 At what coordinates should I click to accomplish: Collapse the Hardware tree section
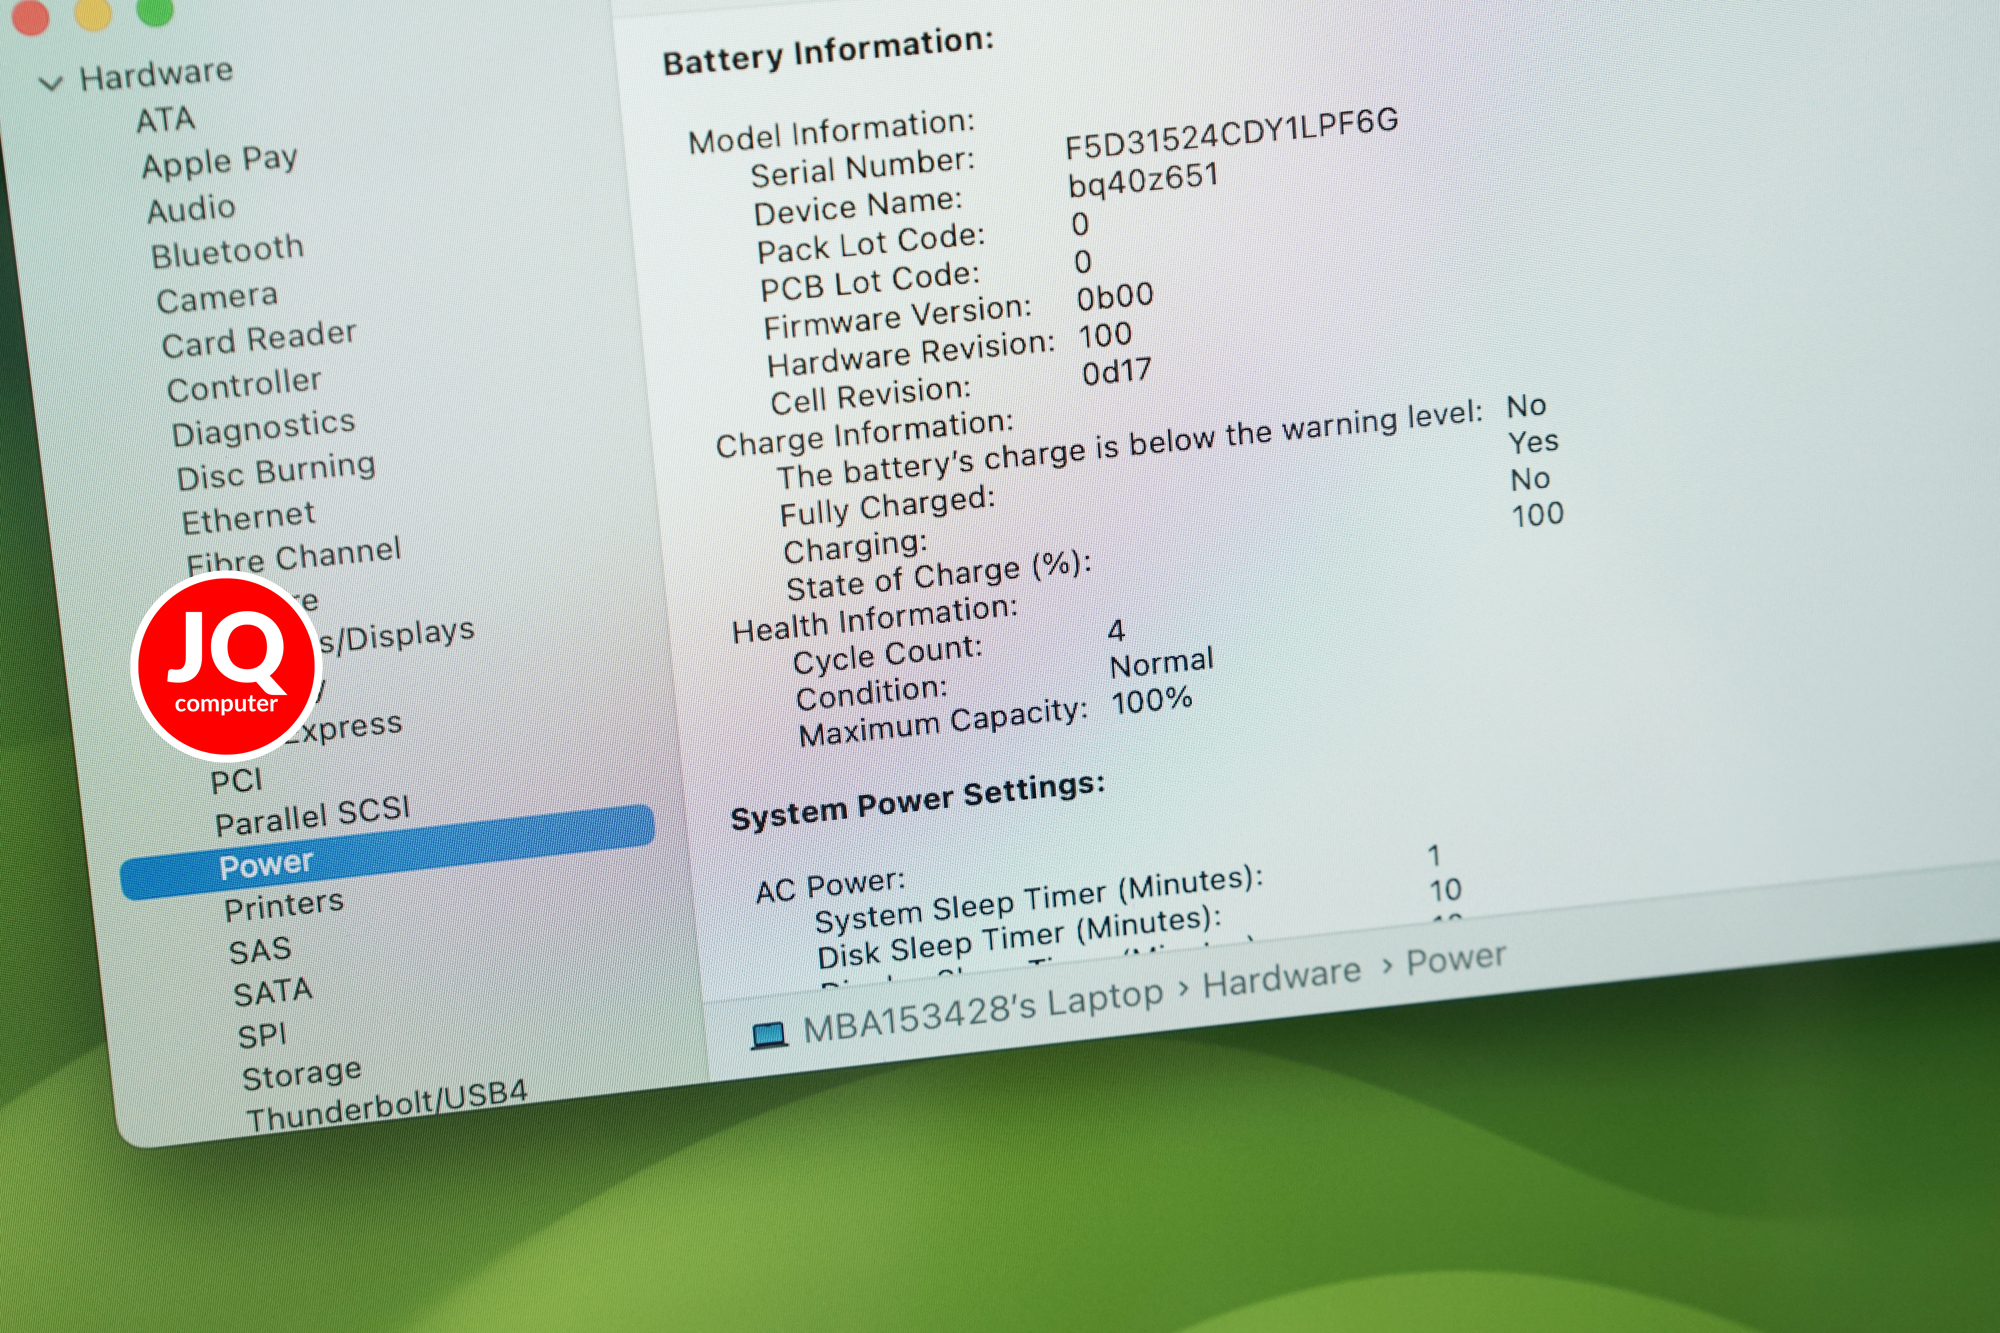[50, 83]
